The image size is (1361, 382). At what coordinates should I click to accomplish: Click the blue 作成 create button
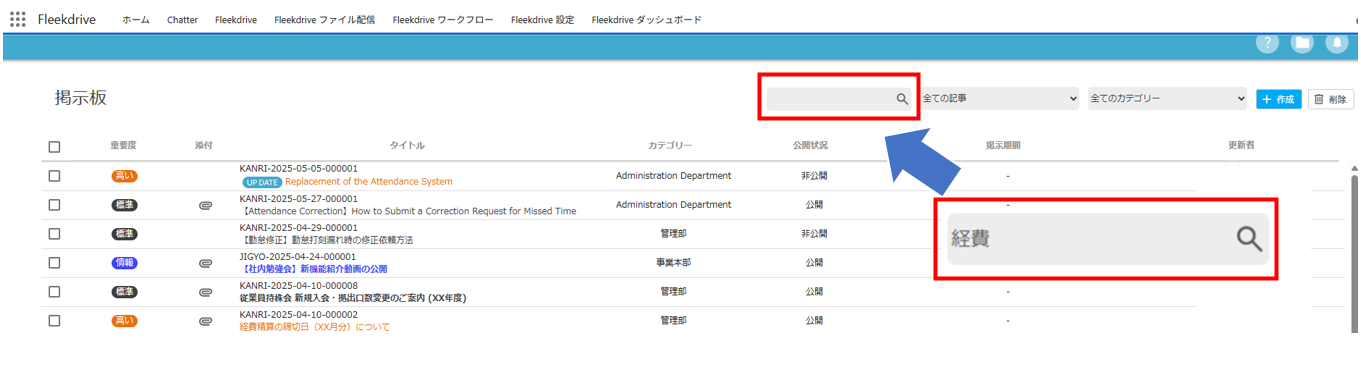point(1279,99)
